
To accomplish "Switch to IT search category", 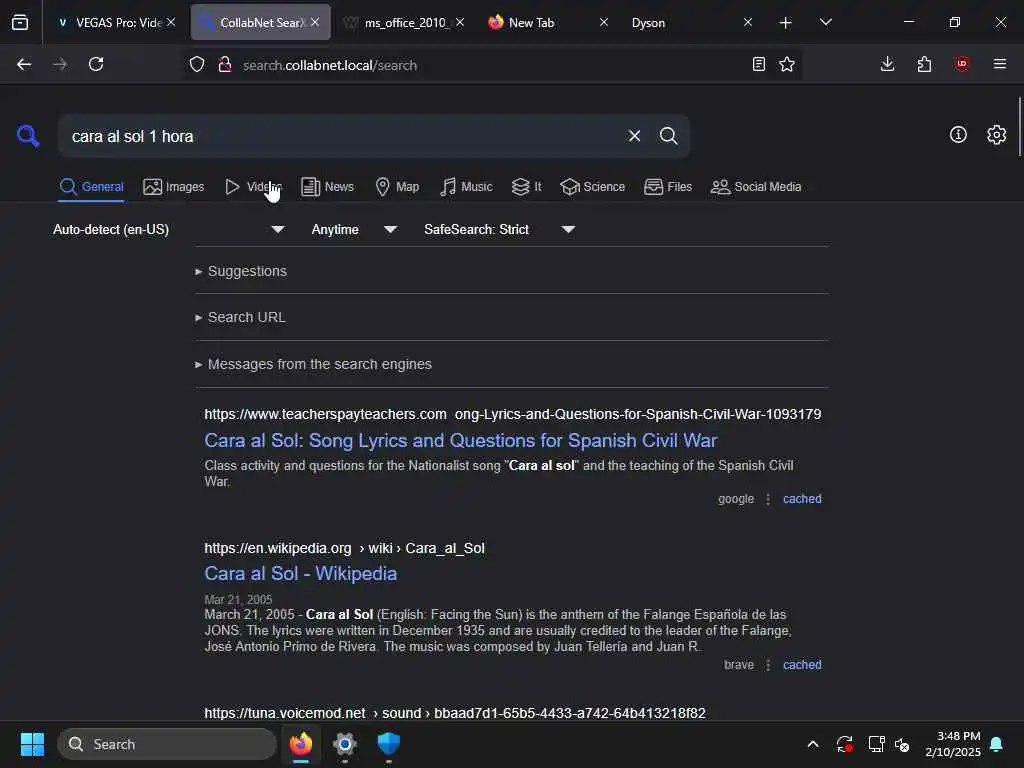I will 526,187.
